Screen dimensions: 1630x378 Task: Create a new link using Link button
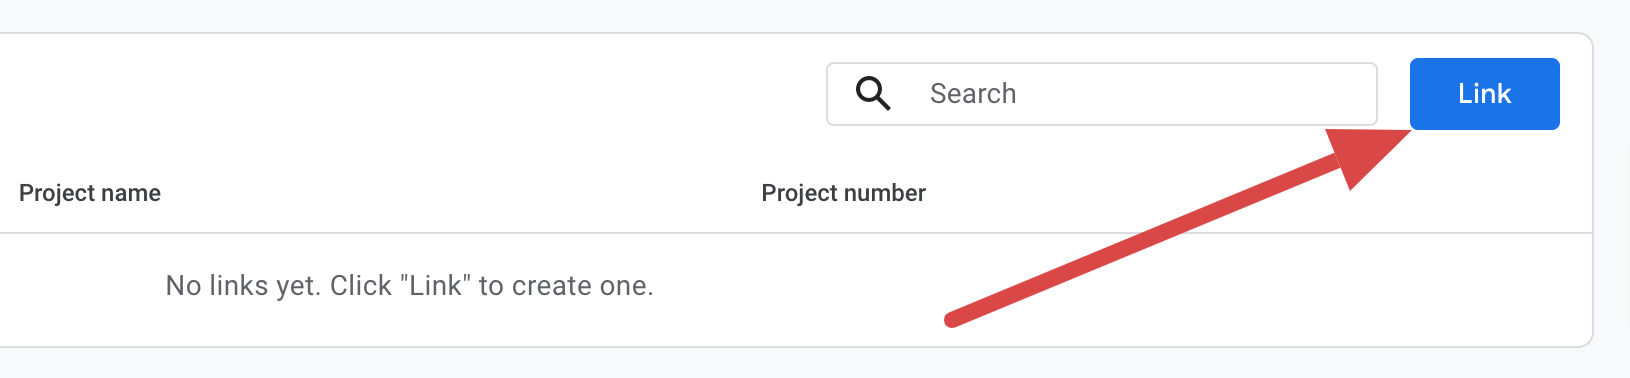(1484, 94)
